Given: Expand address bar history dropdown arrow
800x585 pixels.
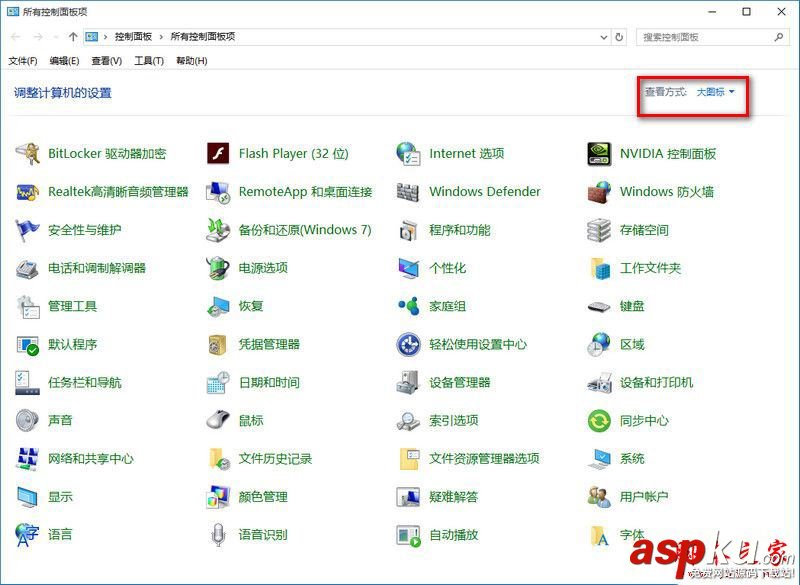Looking at the screenshot, I should click(604, 37).
